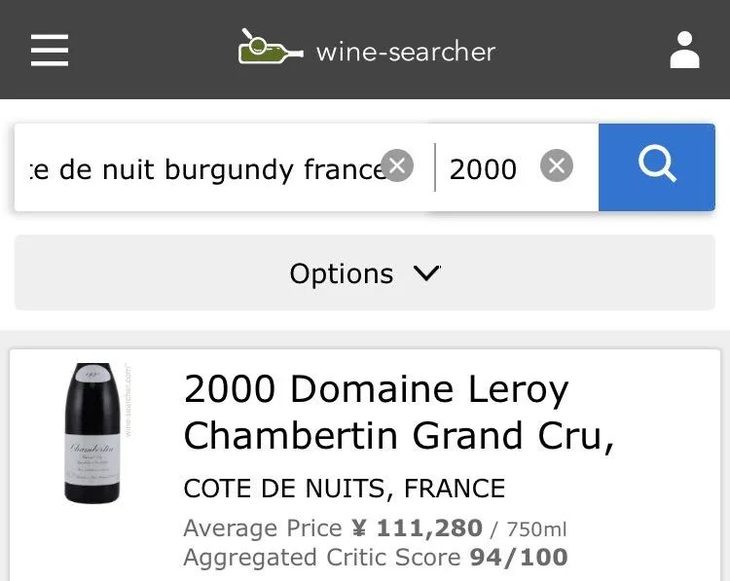730x581 pixels.
Task: Click the 750ml bottle size text
Action: (x=536, y=529)
